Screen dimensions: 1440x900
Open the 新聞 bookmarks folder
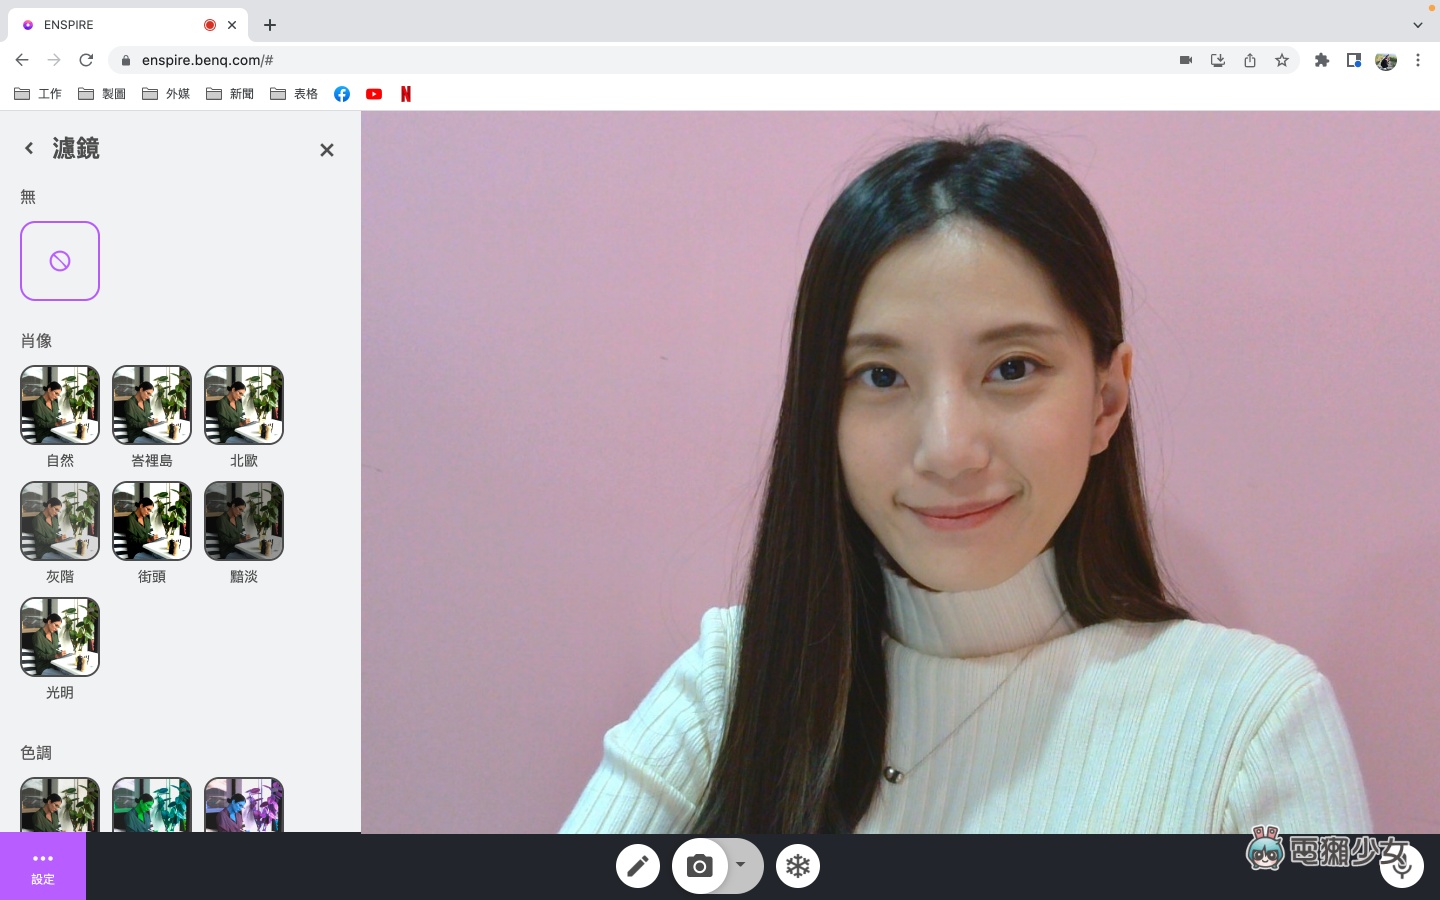230,94
